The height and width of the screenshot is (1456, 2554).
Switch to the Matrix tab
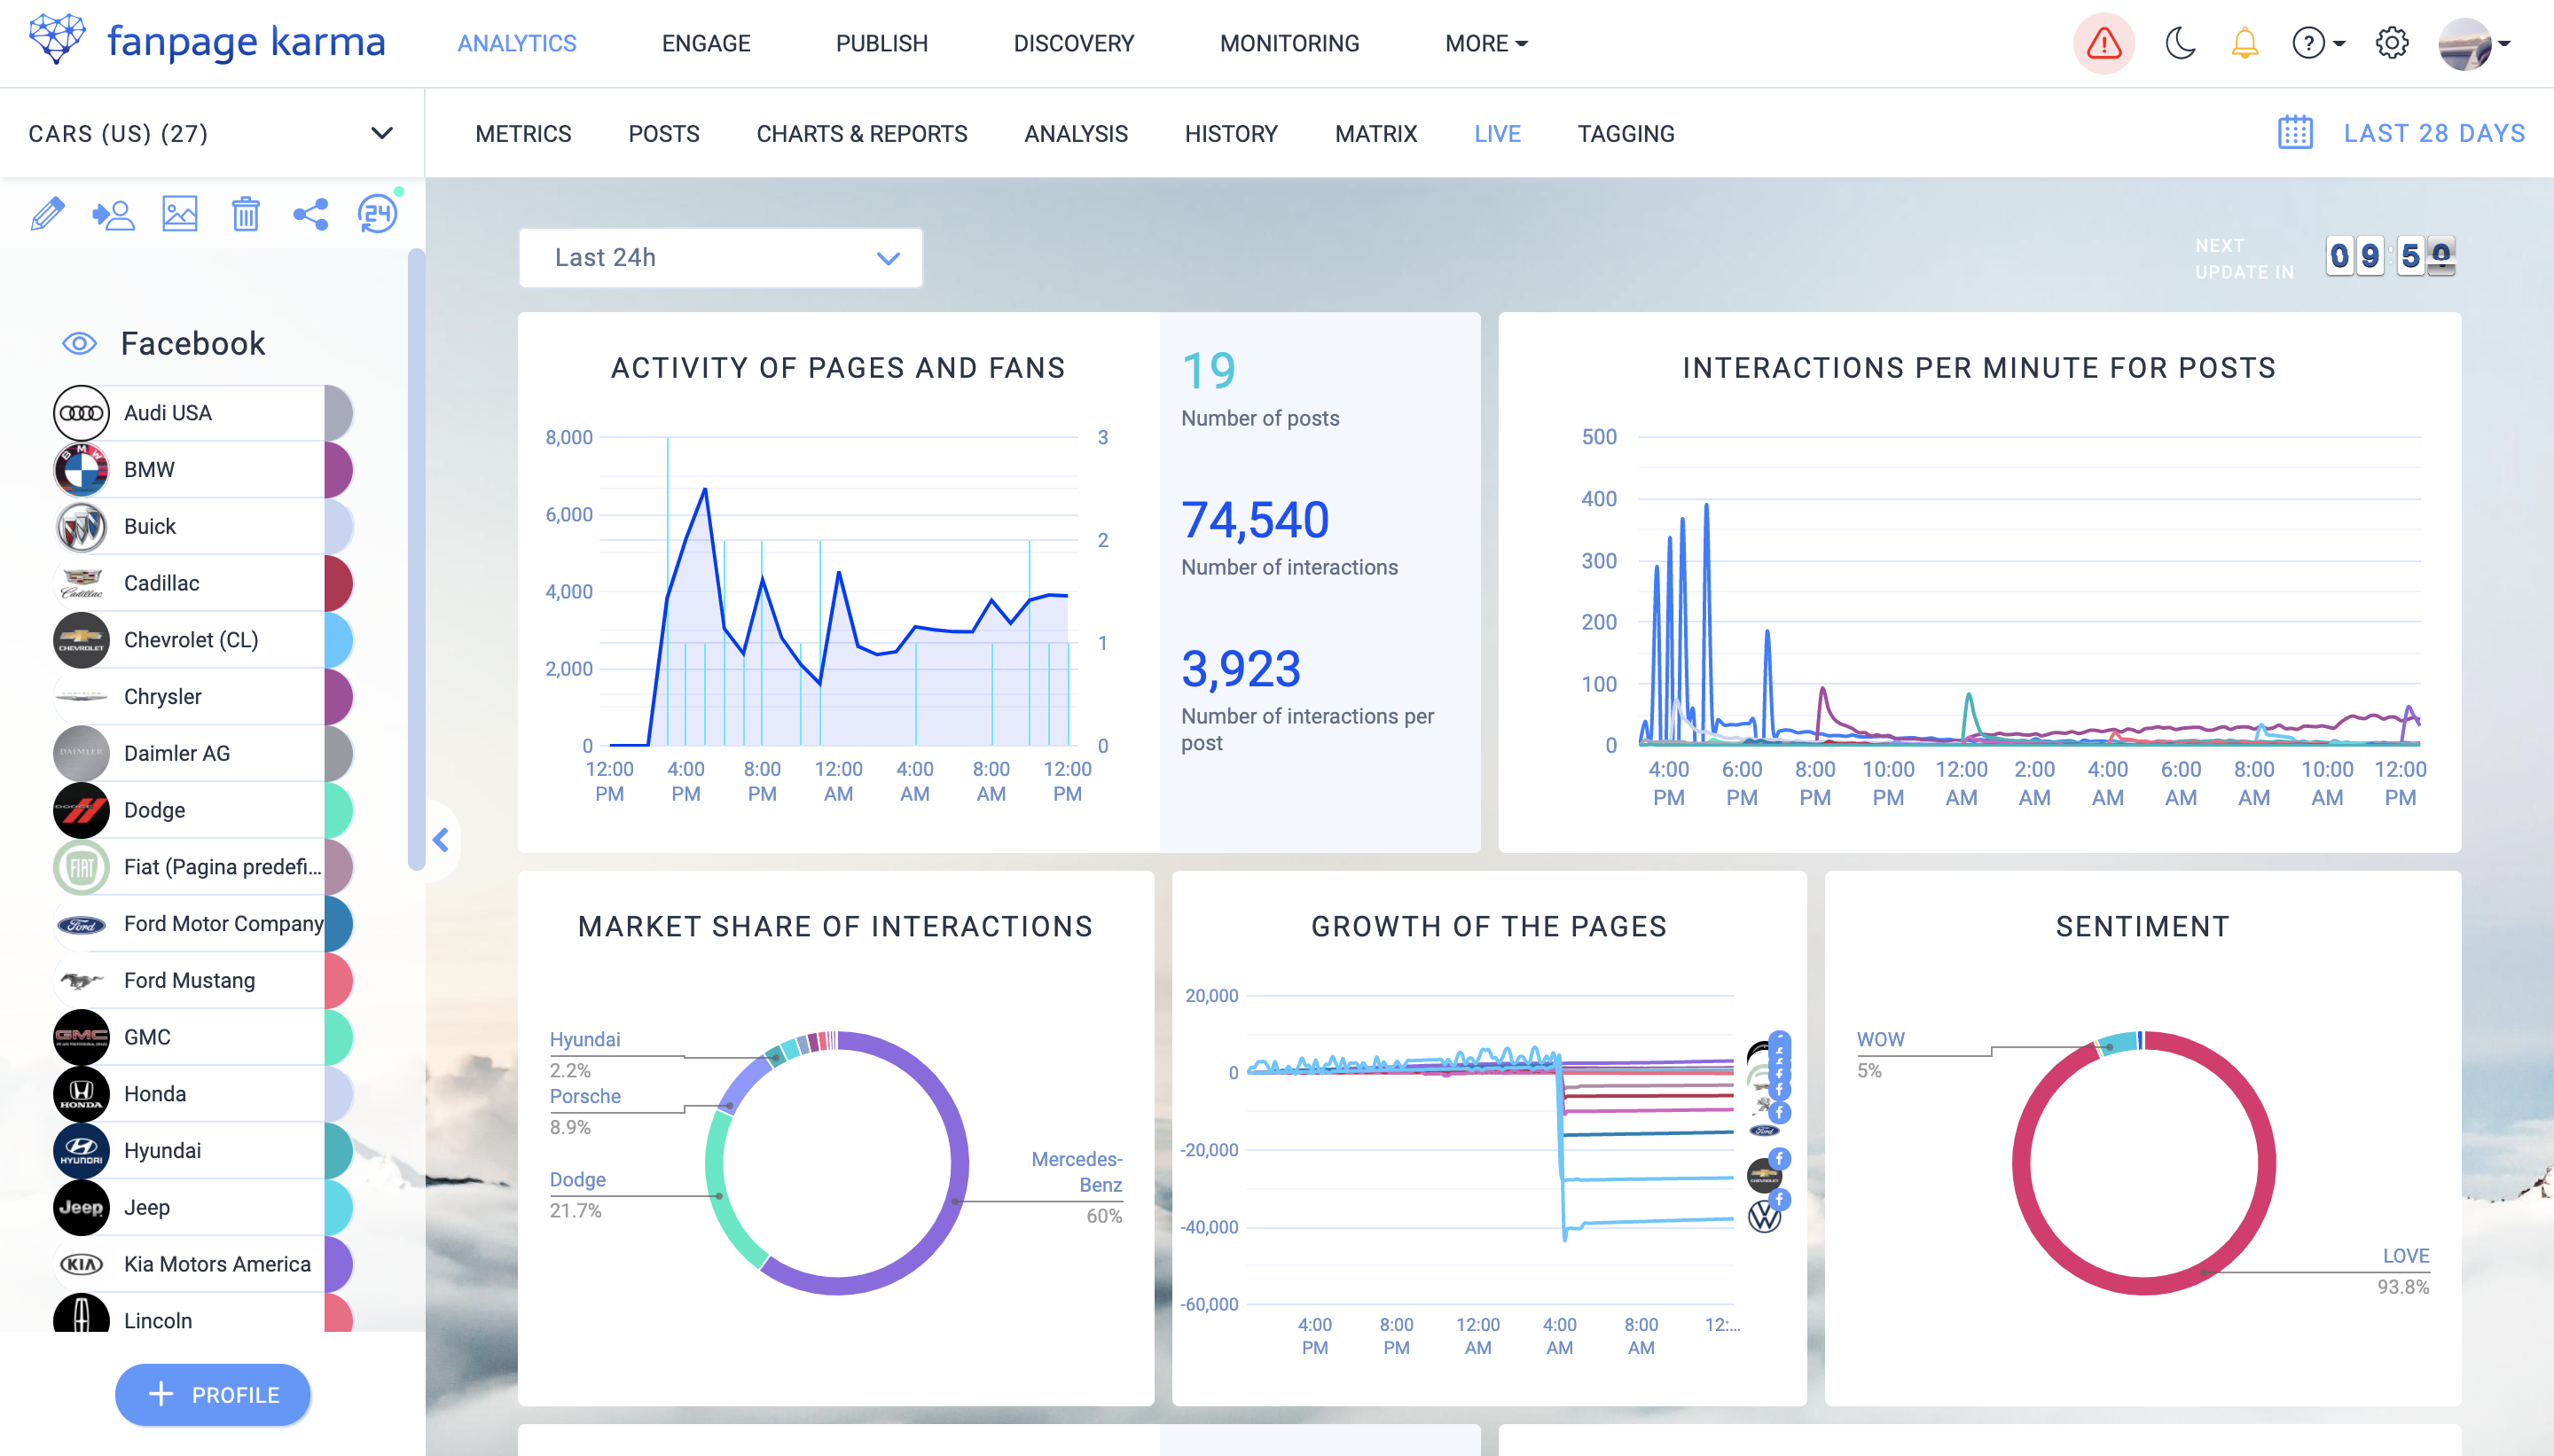click(x=1376, y=134)
